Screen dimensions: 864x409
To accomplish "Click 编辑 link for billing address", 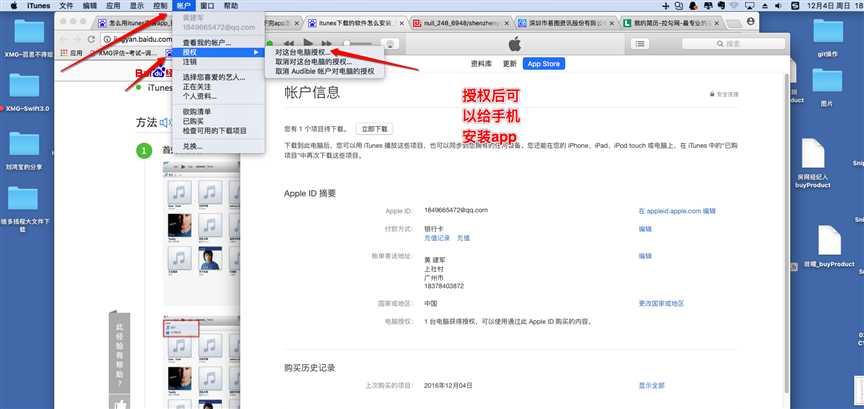I will coord(645,256).
